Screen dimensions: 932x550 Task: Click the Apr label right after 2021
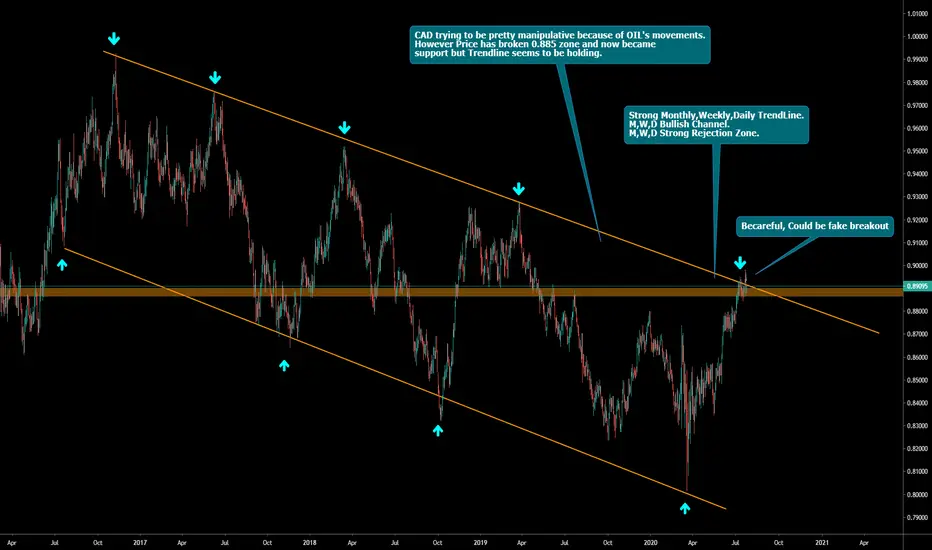864,542
